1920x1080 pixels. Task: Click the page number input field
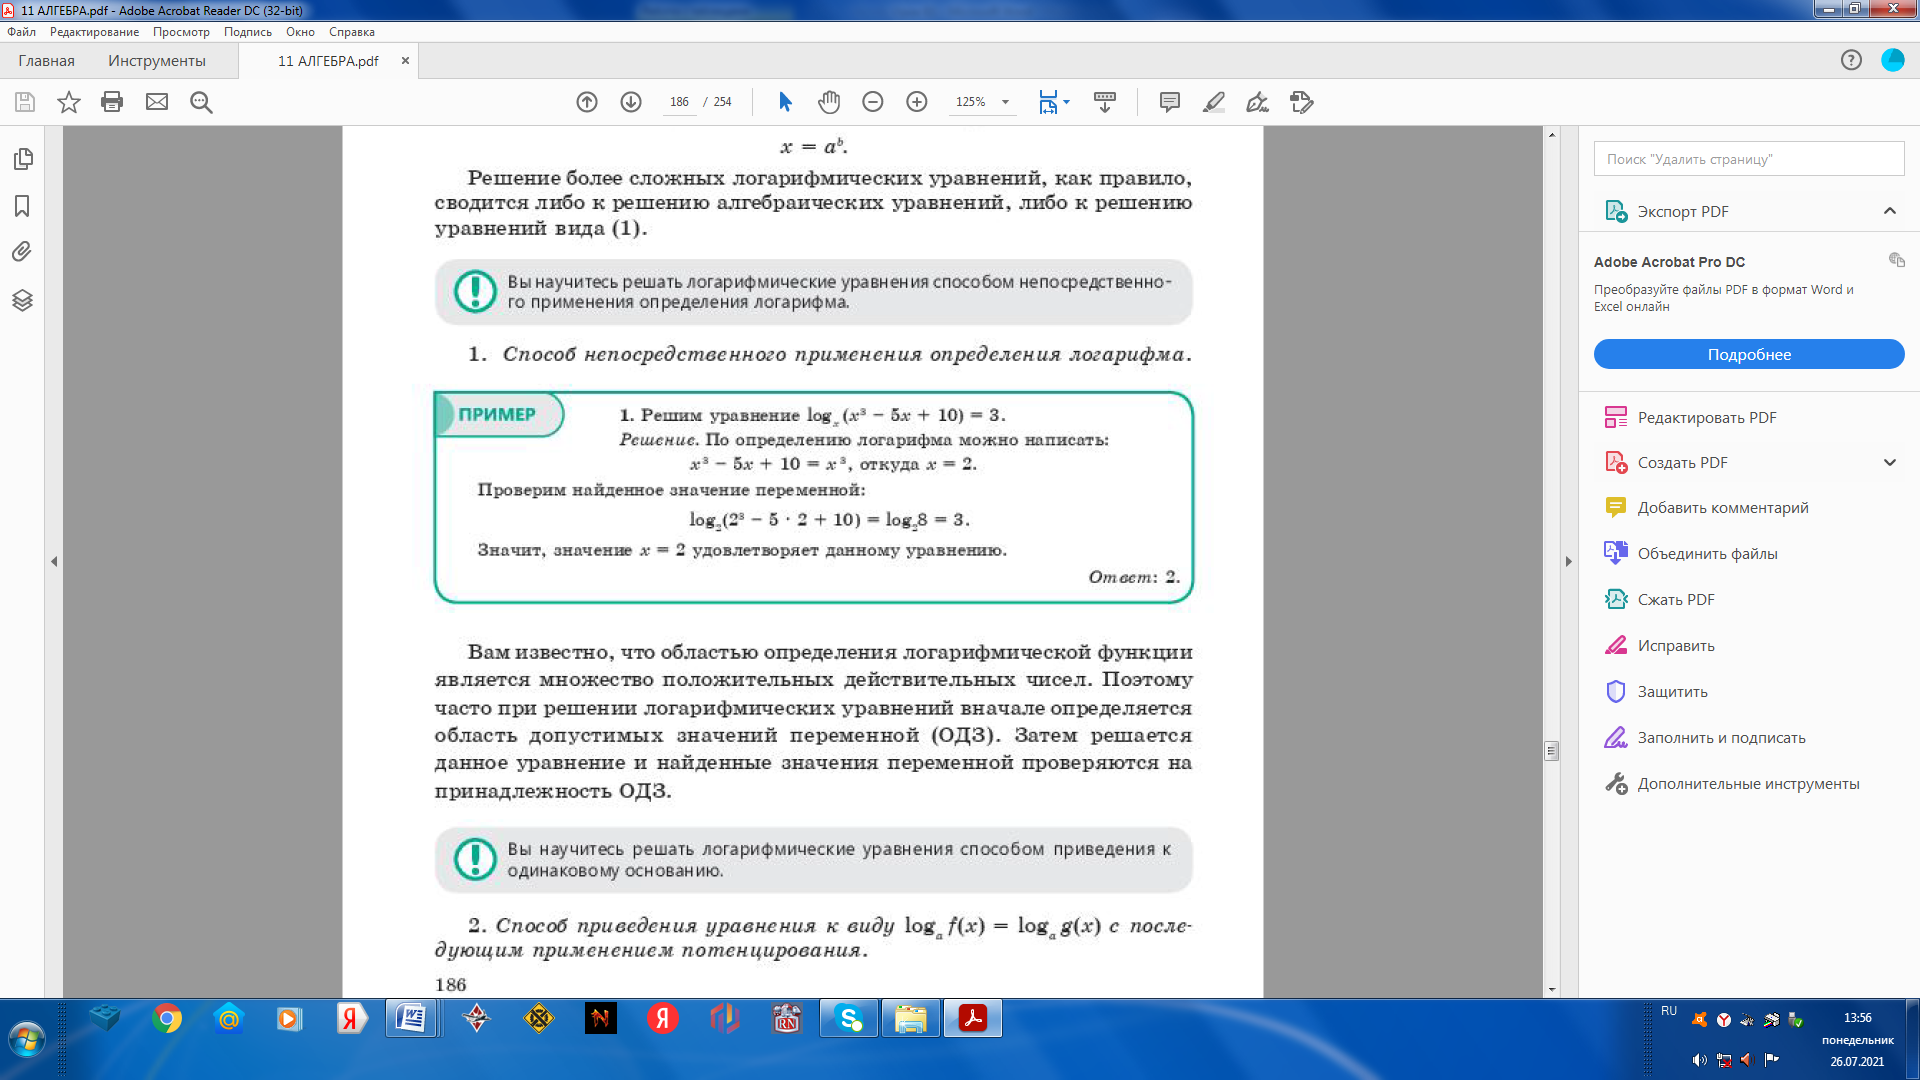pos(680,102)
